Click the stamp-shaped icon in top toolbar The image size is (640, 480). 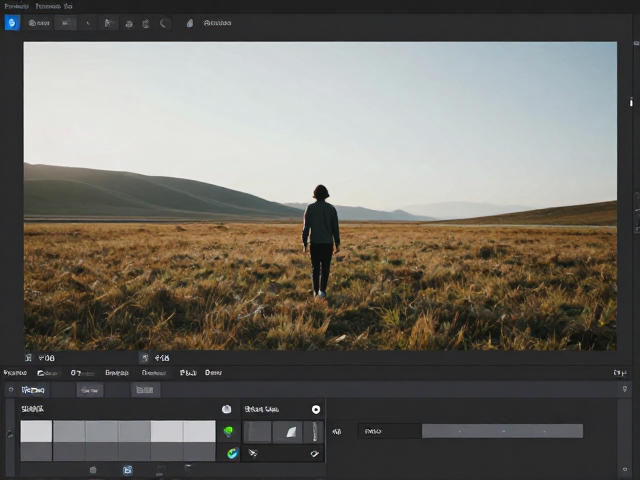click(x=129, y=24)
